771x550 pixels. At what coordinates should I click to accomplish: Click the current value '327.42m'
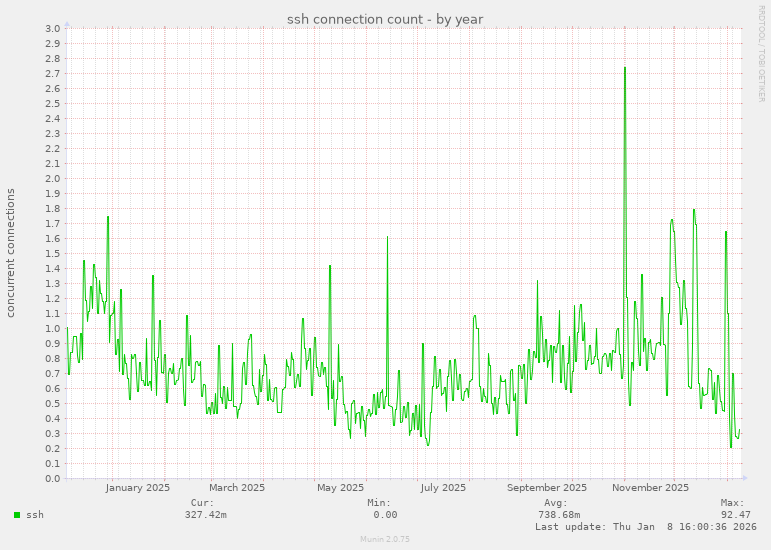point(206,515)
